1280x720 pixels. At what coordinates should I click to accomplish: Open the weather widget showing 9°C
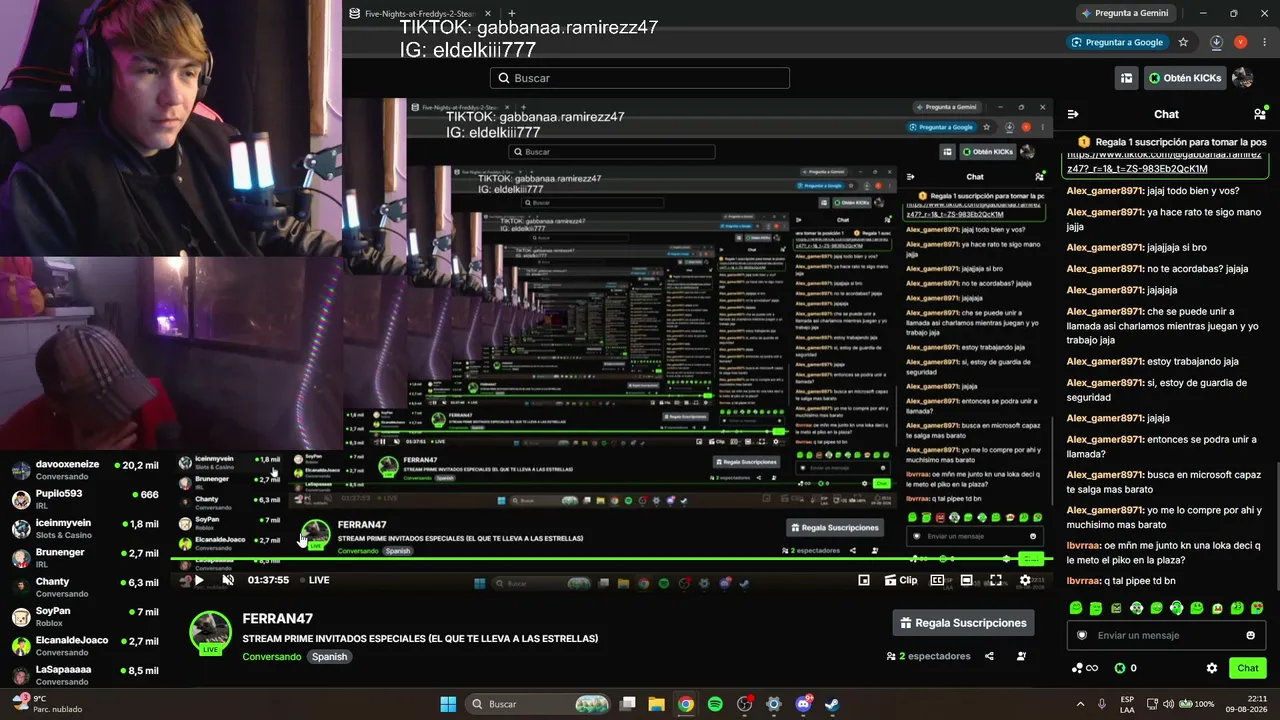coord(47,704)
